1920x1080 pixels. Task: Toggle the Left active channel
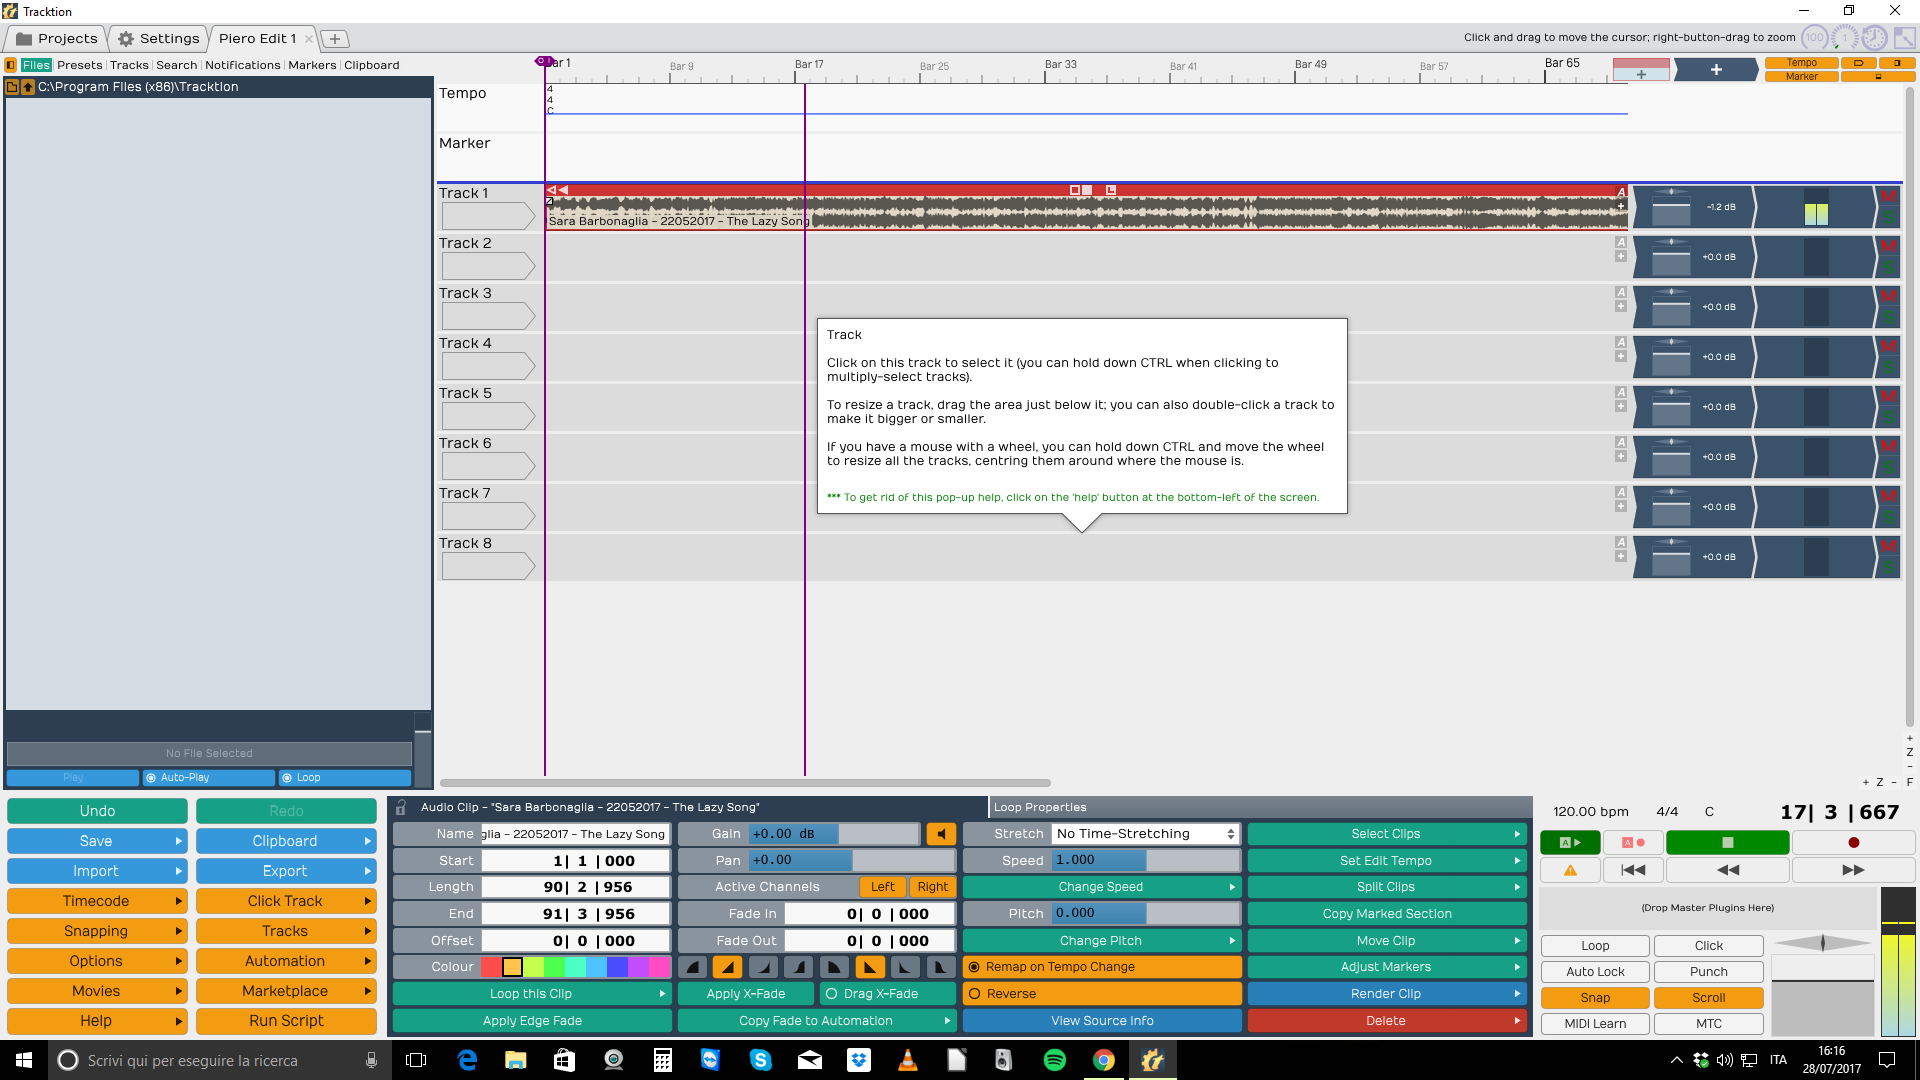click(882, 887)
